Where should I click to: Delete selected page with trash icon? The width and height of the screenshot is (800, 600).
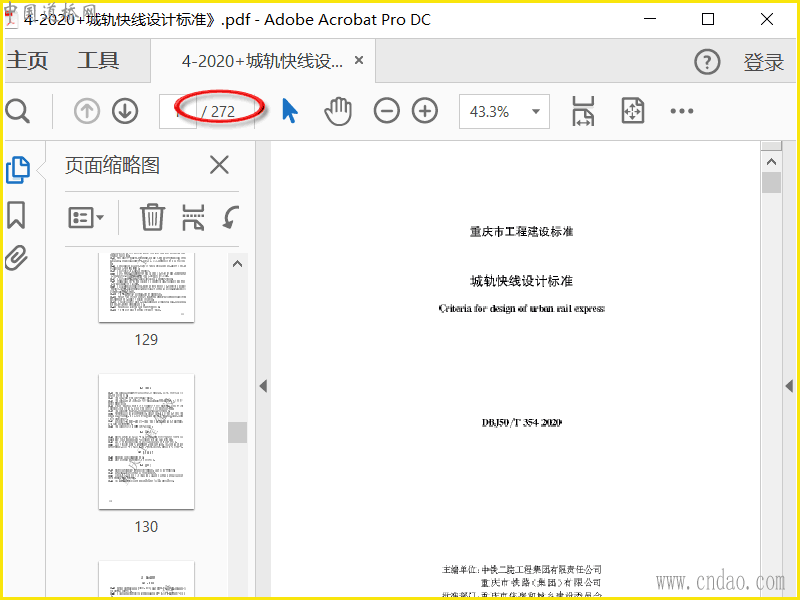click(152, 217)
